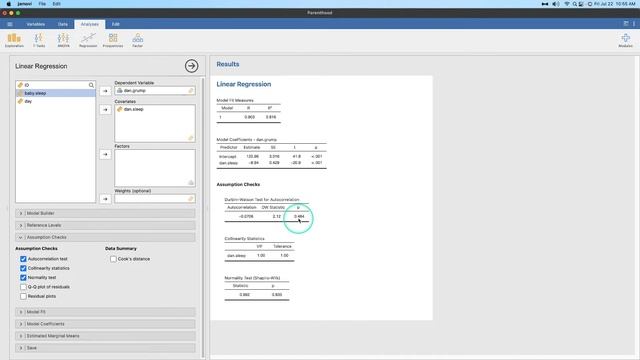The width and height of the screenshot is (640, 360).
Task: Open the Modules library
Action: 625,40
